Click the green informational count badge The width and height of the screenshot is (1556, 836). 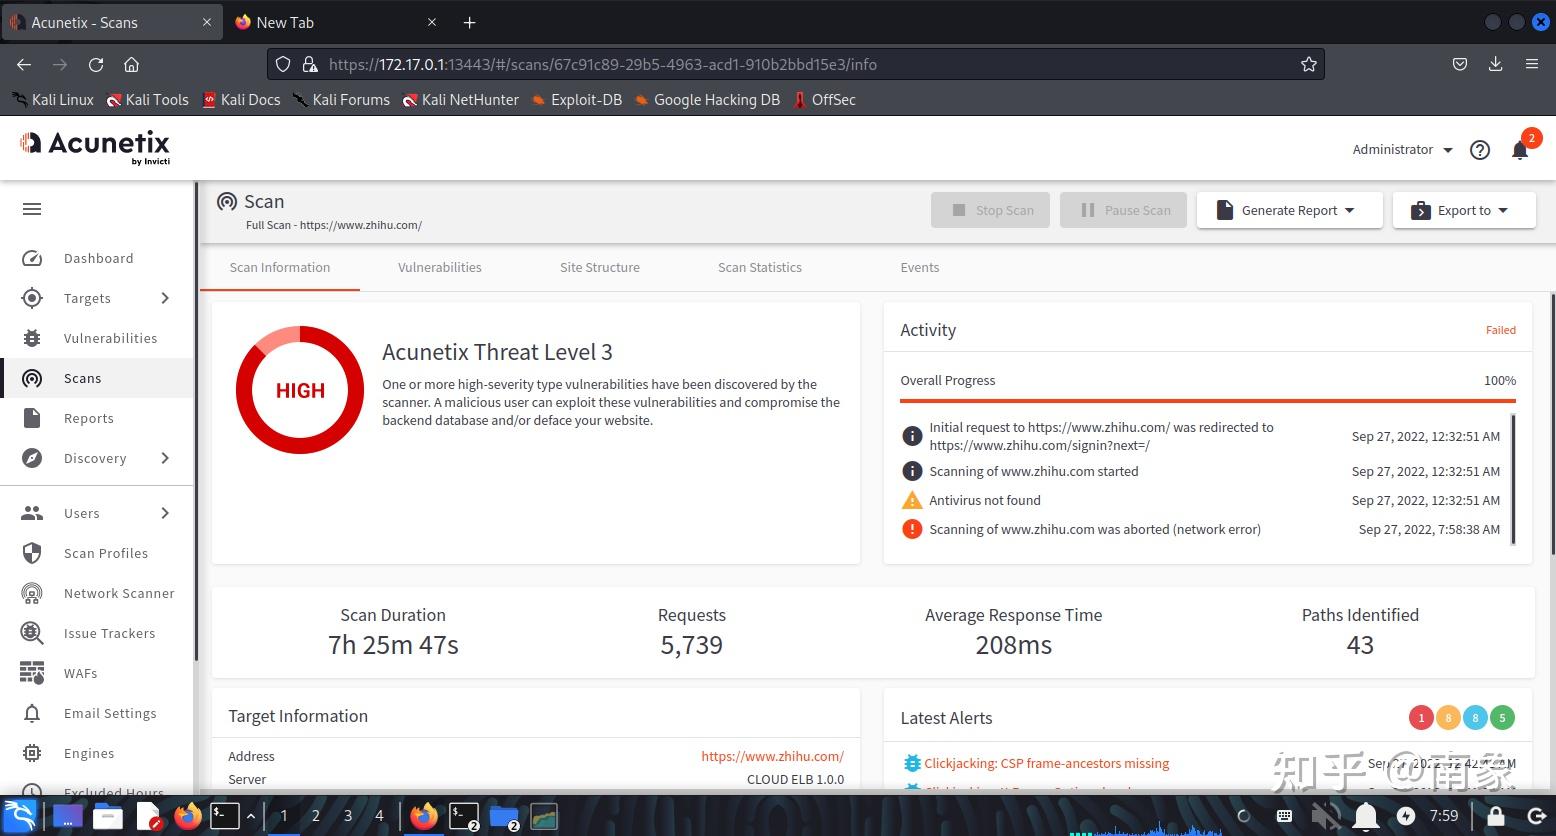pos(1502,717)
